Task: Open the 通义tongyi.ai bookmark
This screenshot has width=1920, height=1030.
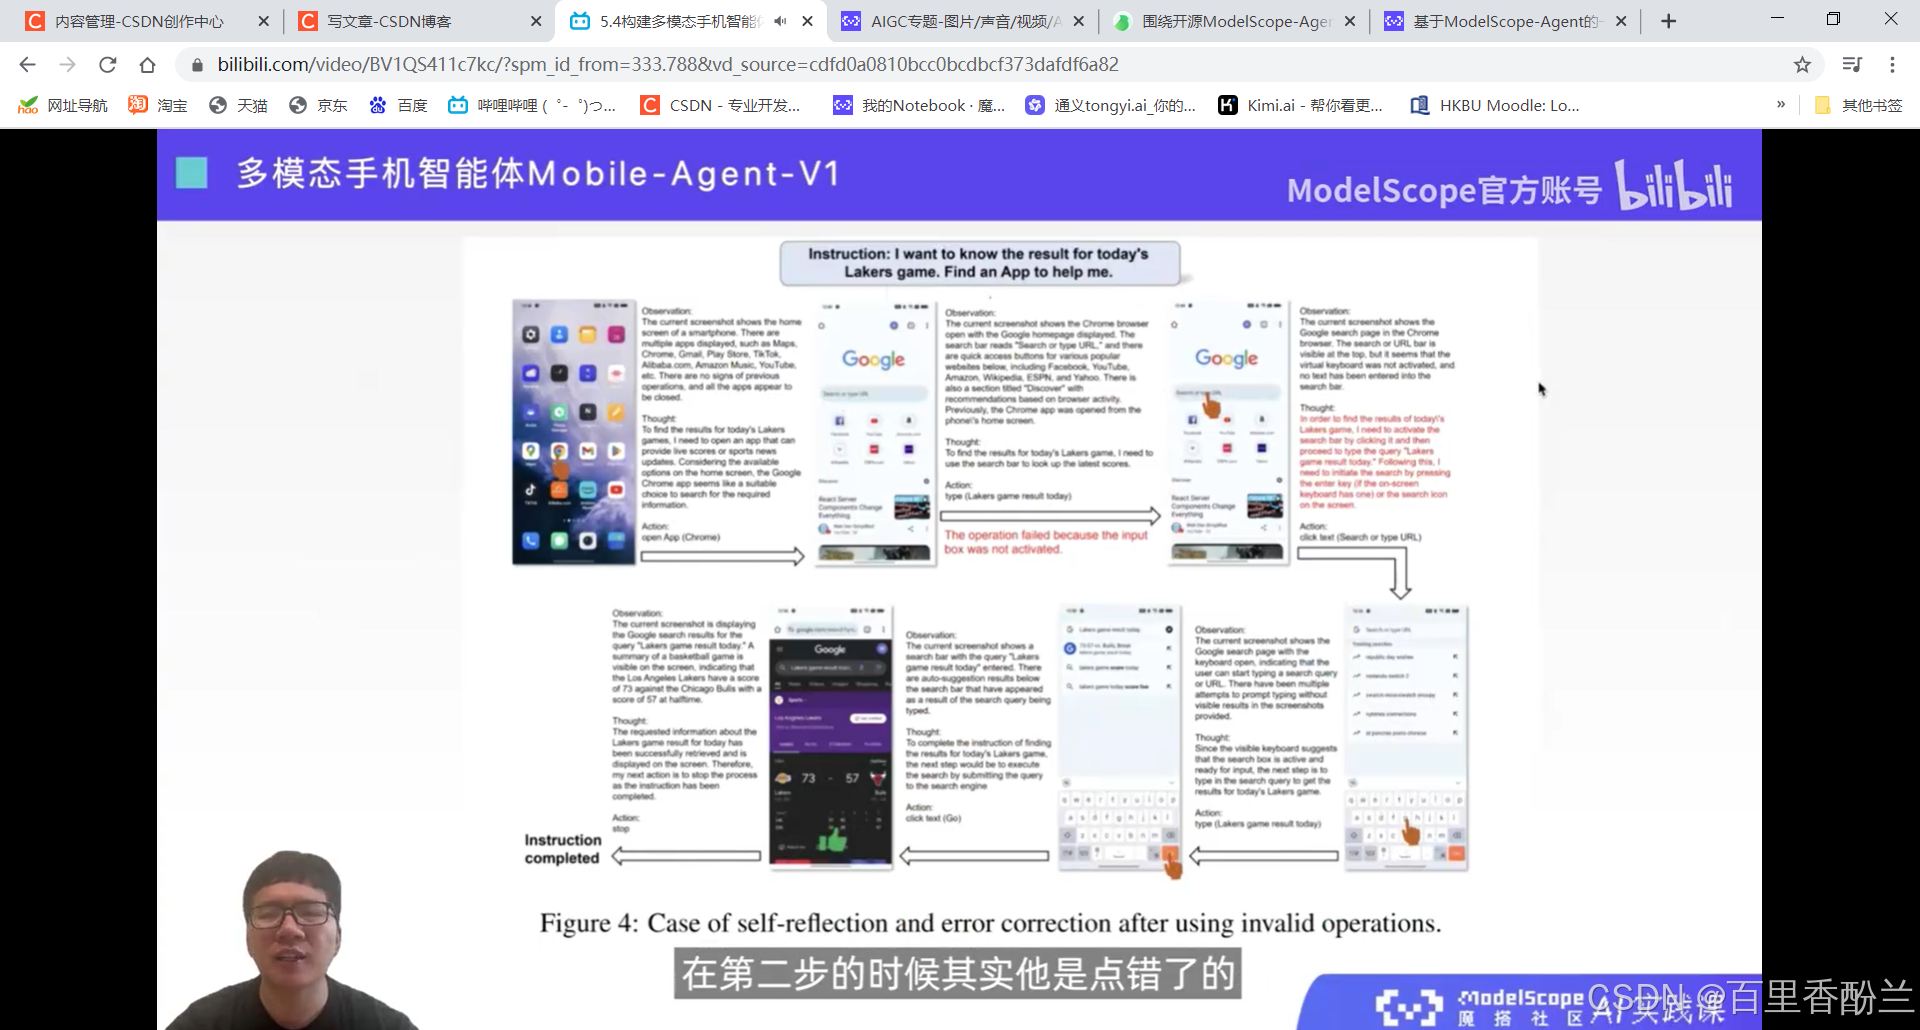Action: (1110, 105)
